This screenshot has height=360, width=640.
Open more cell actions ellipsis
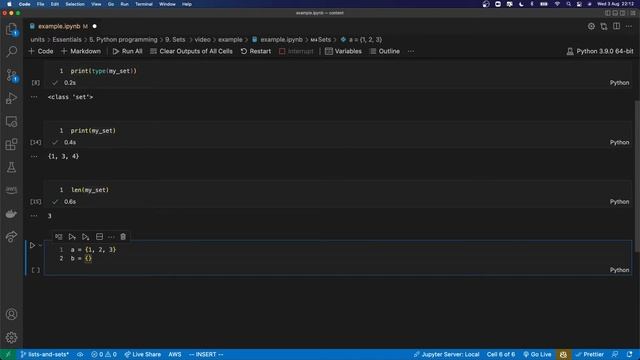pyautogui.click(x=111, y=237)
